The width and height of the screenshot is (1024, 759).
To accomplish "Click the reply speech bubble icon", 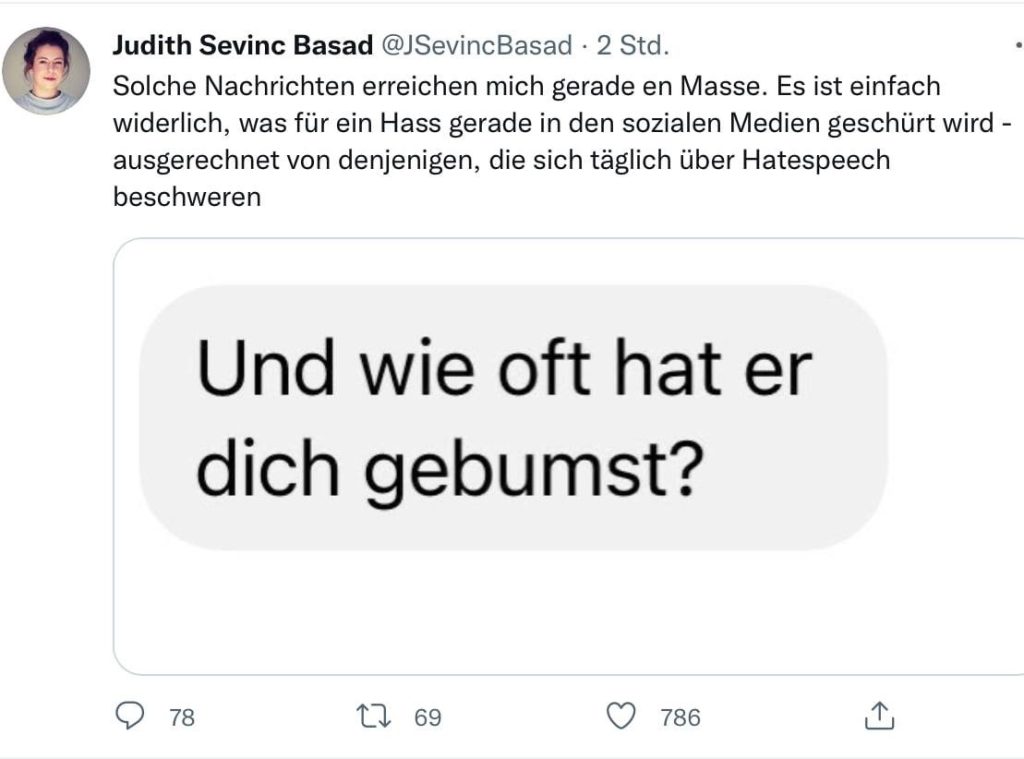I will [131, 715].
